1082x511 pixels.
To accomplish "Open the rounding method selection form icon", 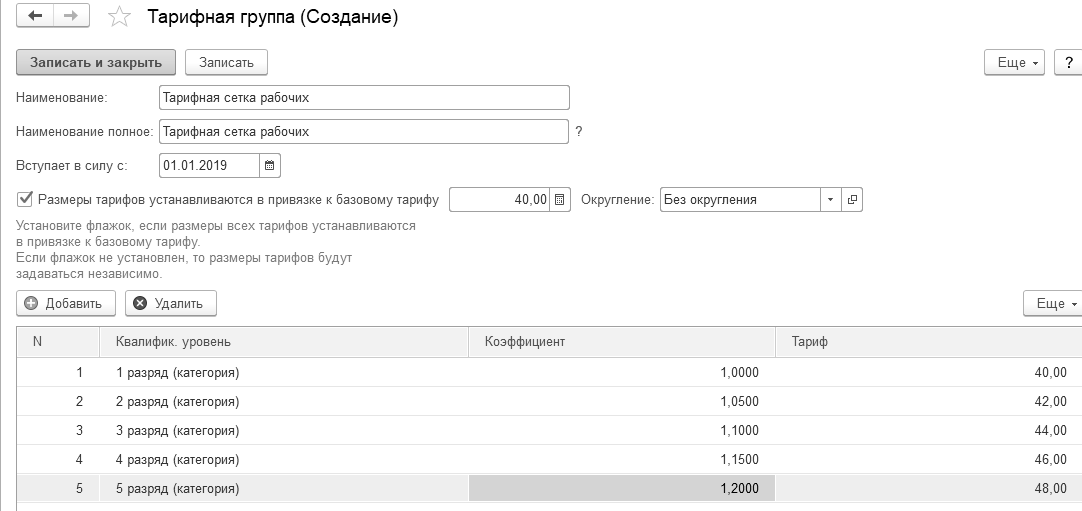I will [x=852, y=199].
